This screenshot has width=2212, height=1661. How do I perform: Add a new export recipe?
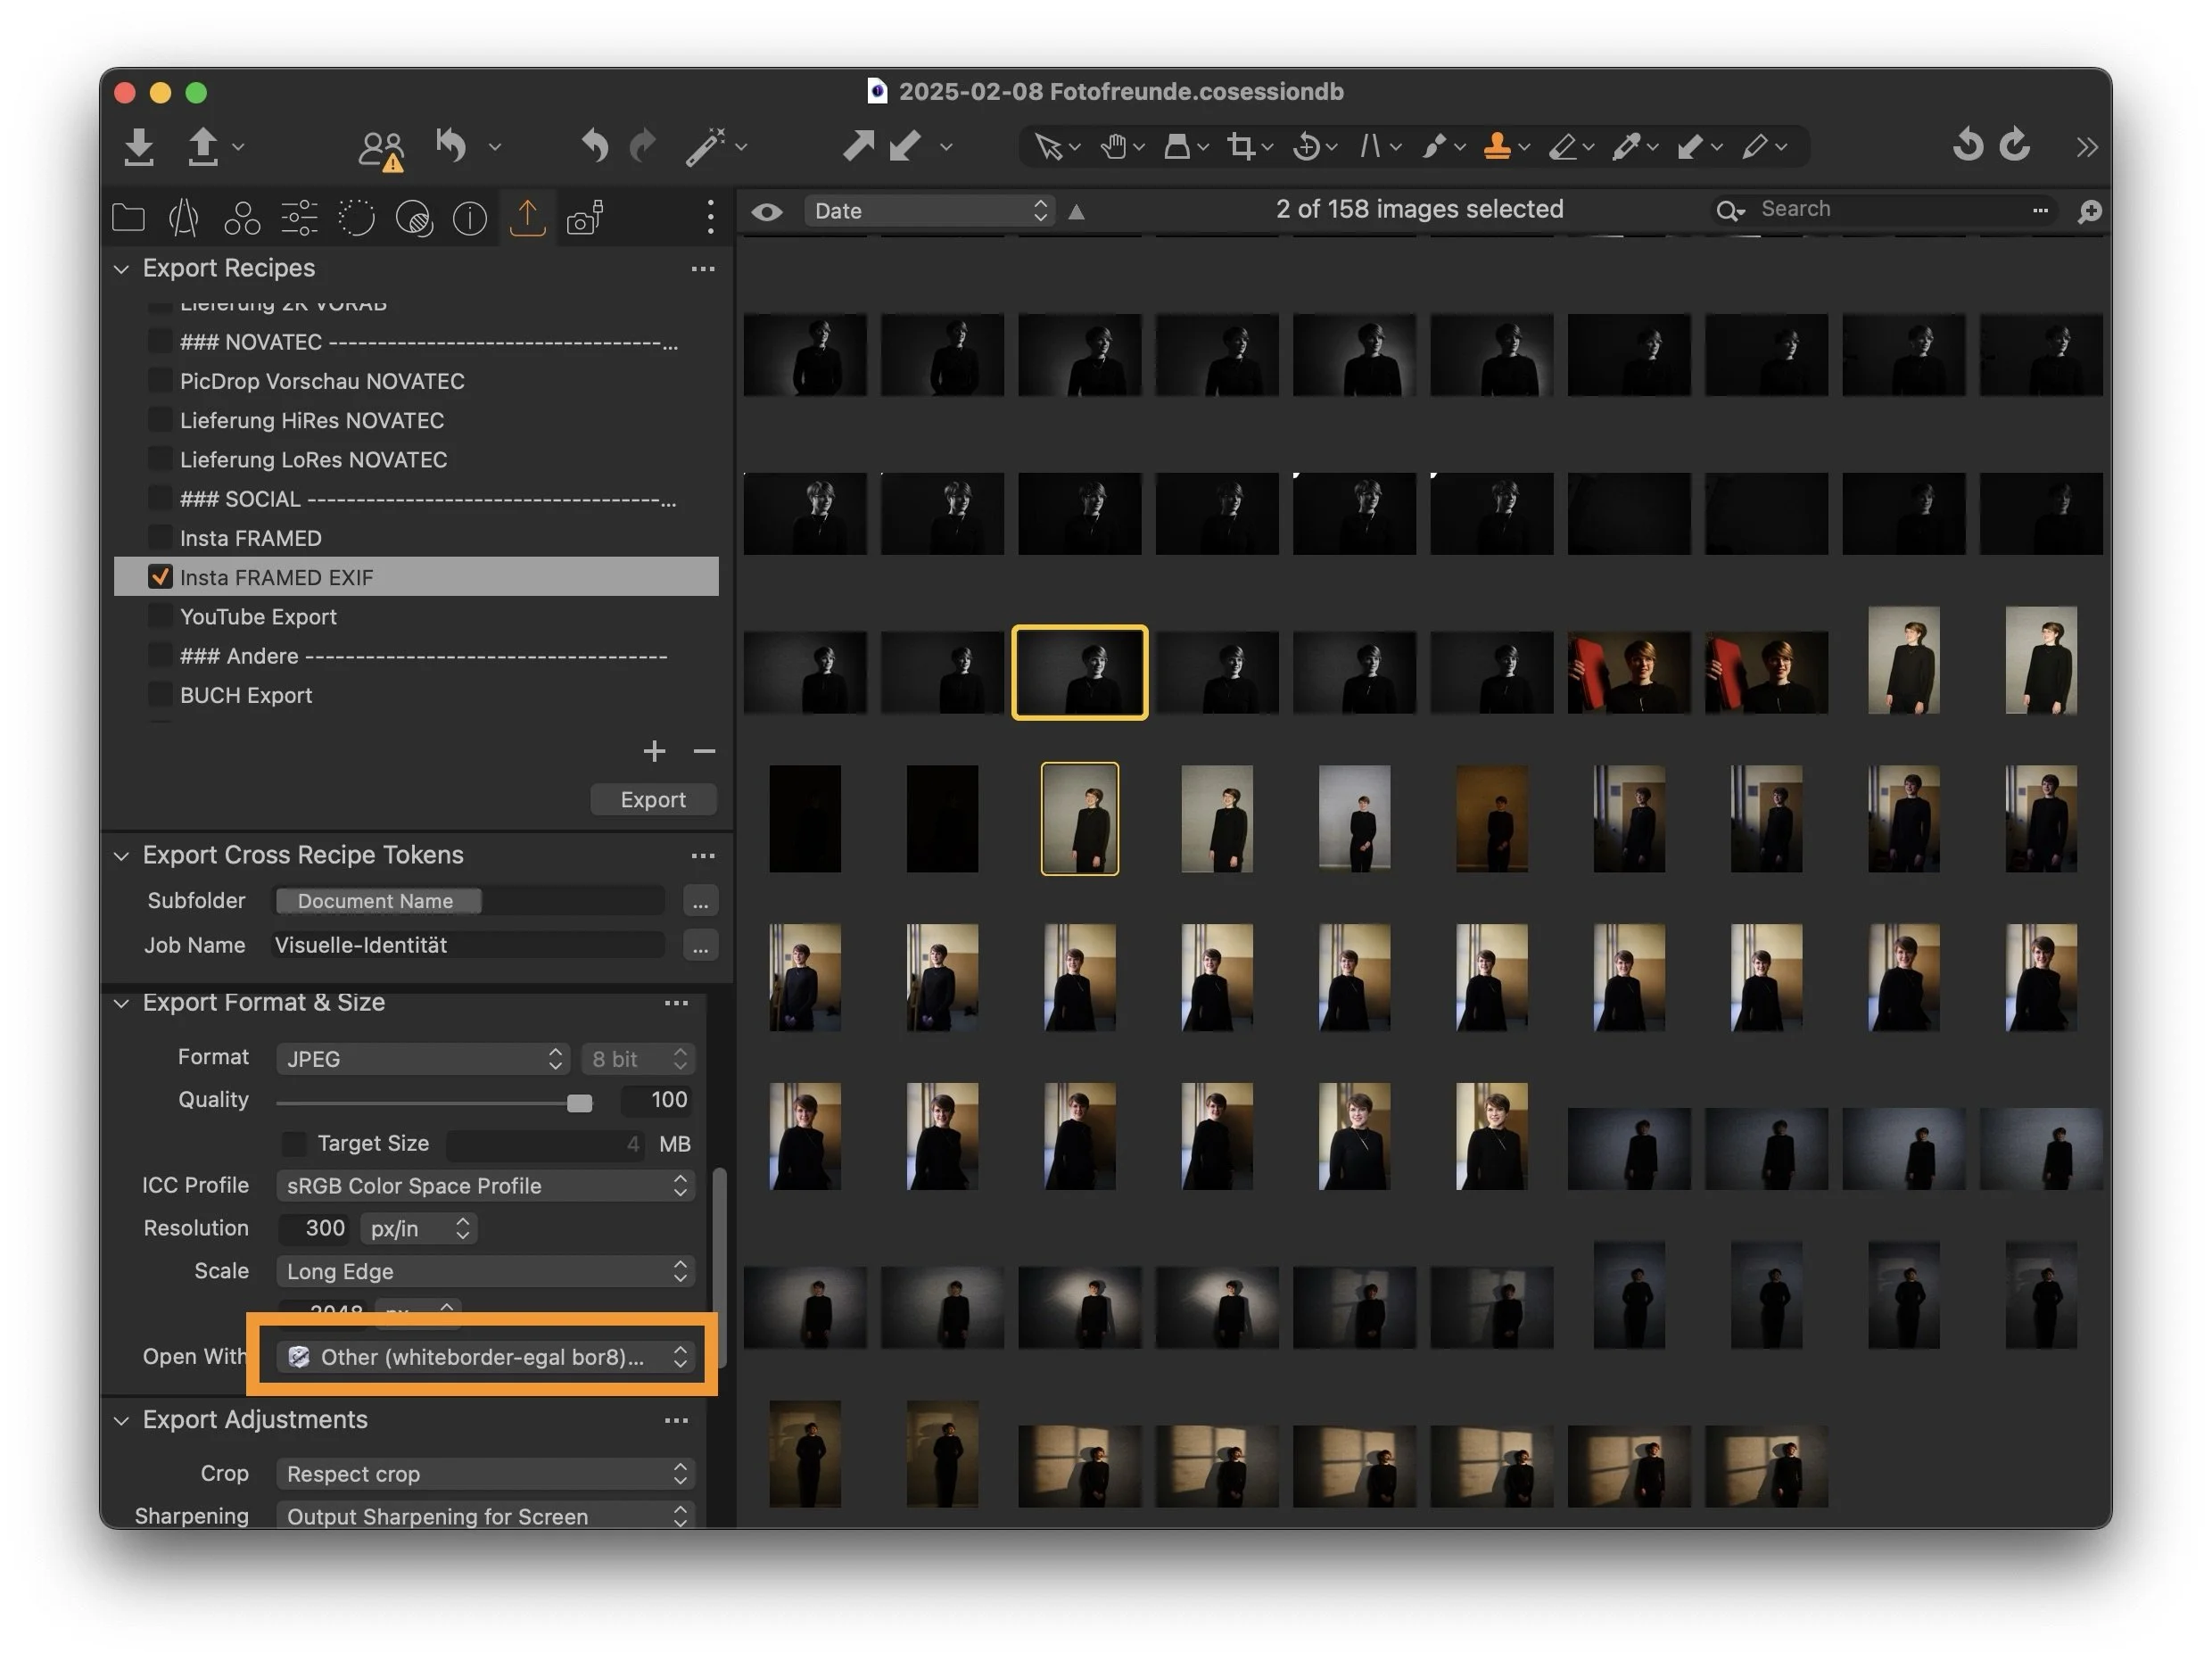[x=654, y=751]
